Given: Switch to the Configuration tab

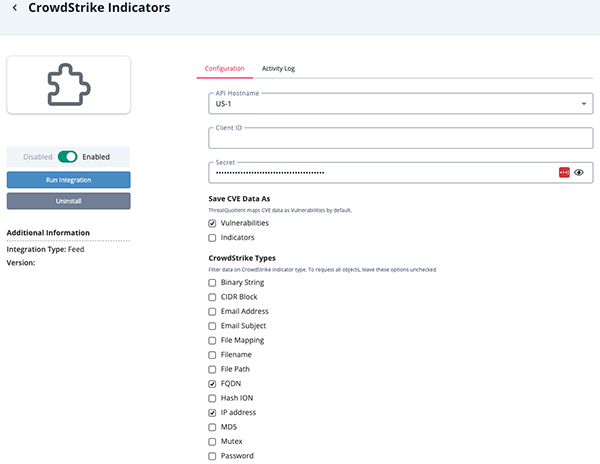Looking at the screenshot, I should (x=225, y=68).
